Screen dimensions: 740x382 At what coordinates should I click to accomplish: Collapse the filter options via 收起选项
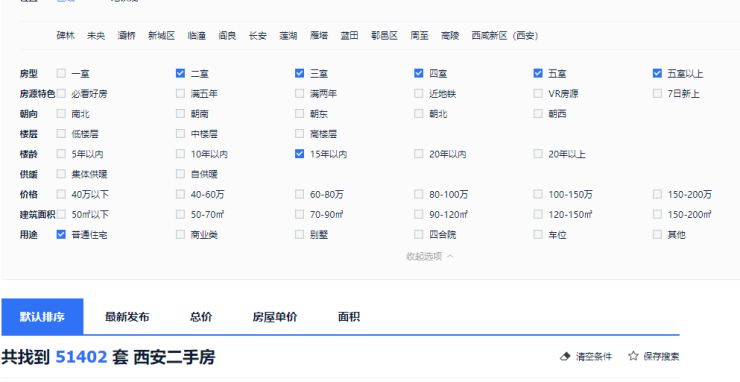tap(429, 256)
